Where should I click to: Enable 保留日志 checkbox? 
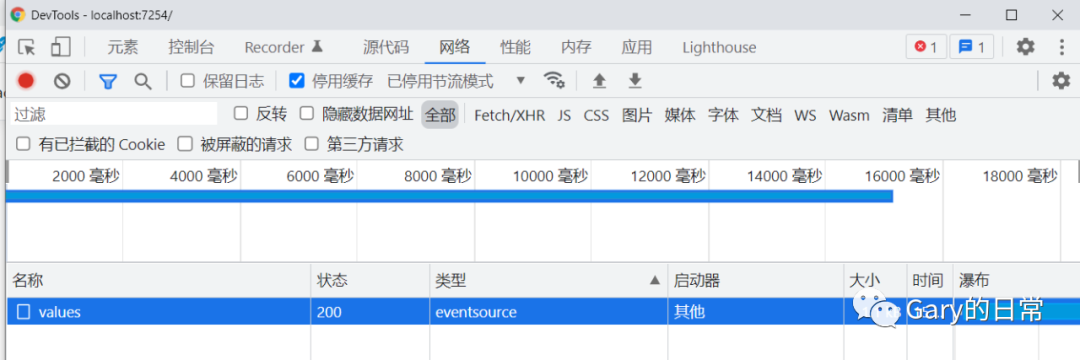click(187, 81)
